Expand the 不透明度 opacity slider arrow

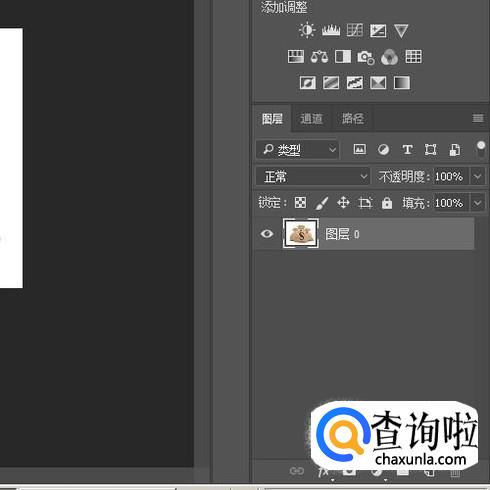point(477,176)
